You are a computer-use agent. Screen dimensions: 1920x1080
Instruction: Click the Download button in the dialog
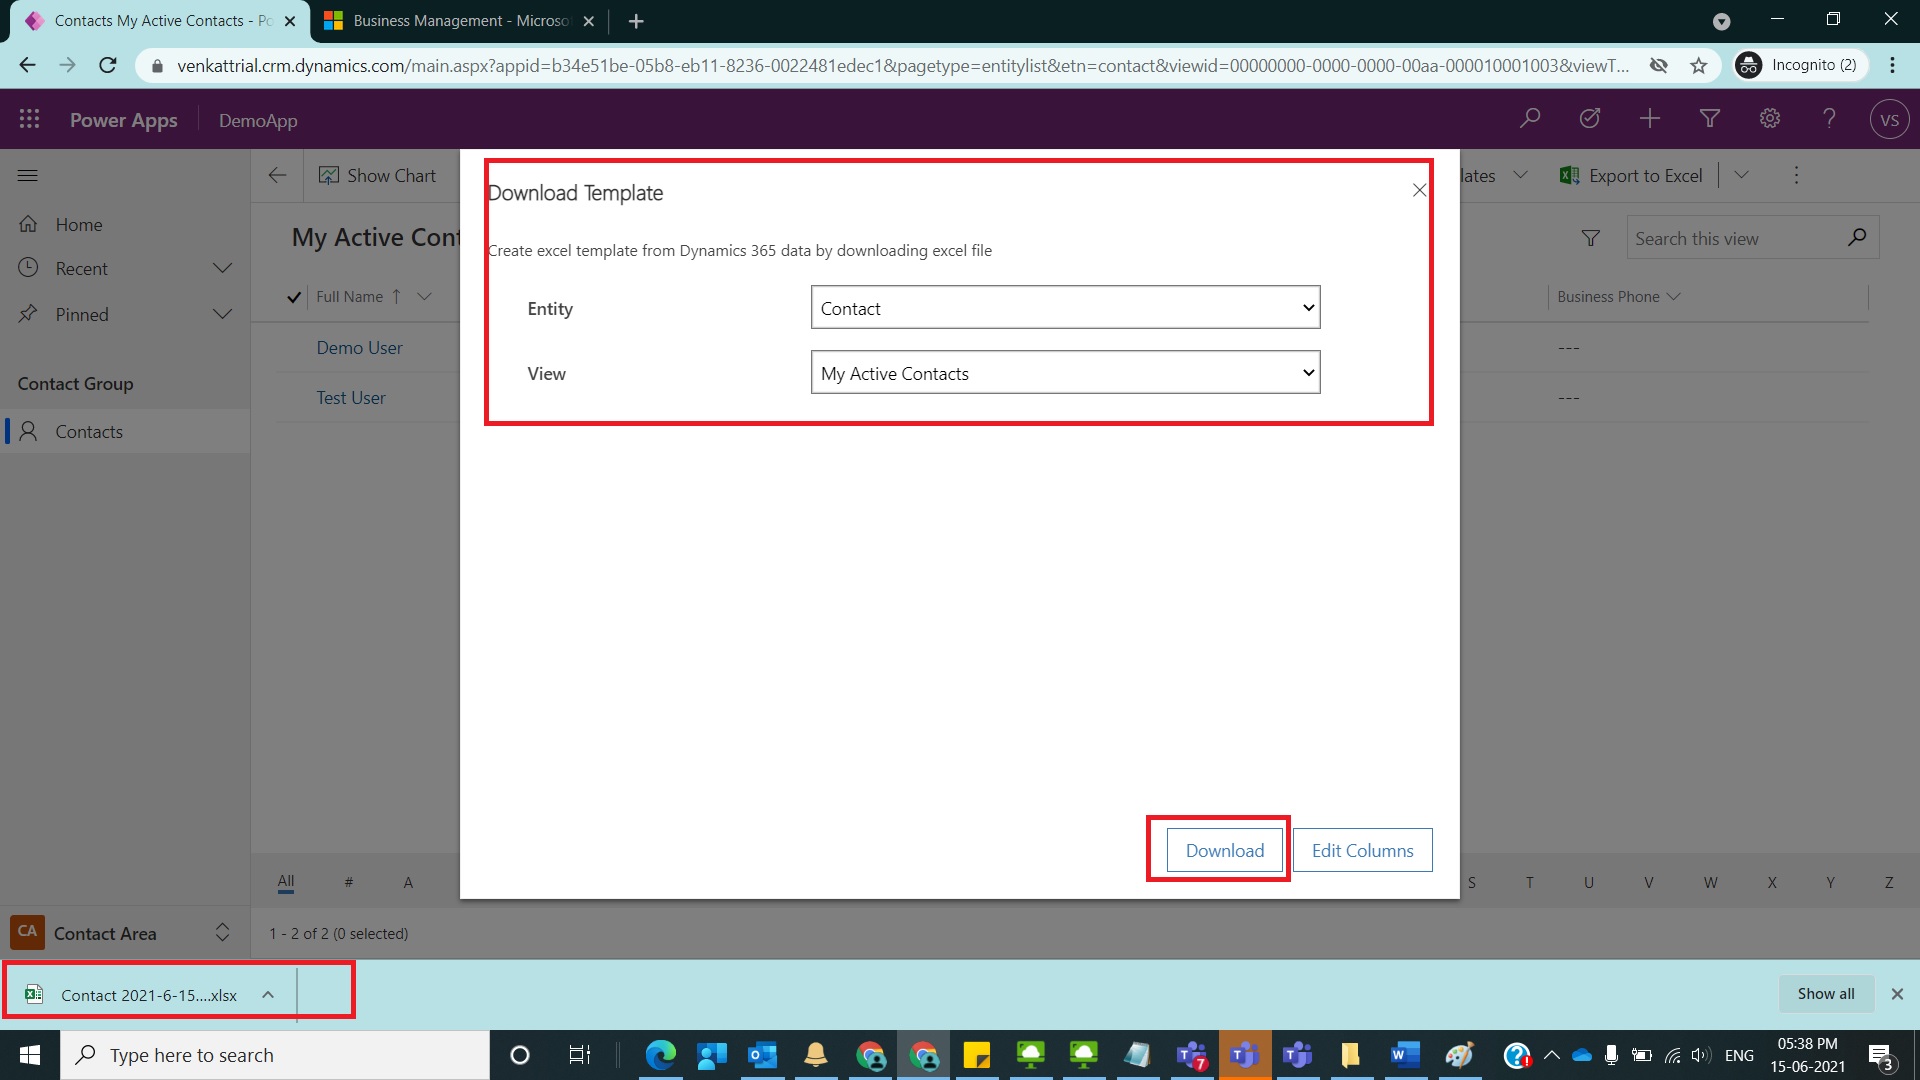click(1223, 849)
